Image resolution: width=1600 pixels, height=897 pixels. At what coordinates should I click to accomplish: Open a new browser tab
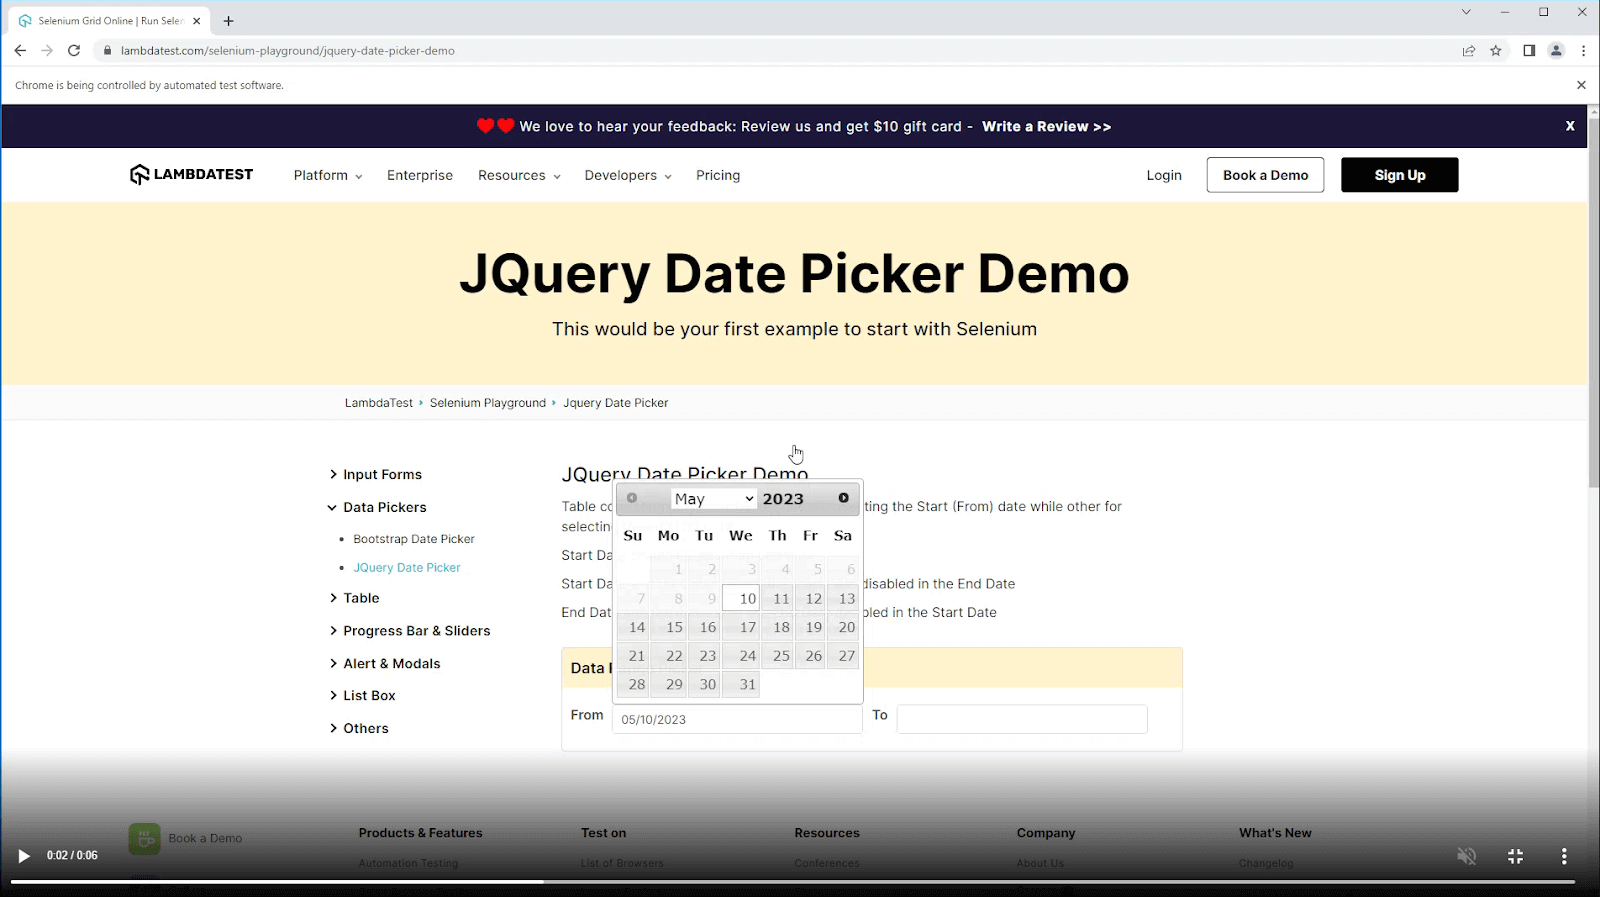(x=229, y=20)
